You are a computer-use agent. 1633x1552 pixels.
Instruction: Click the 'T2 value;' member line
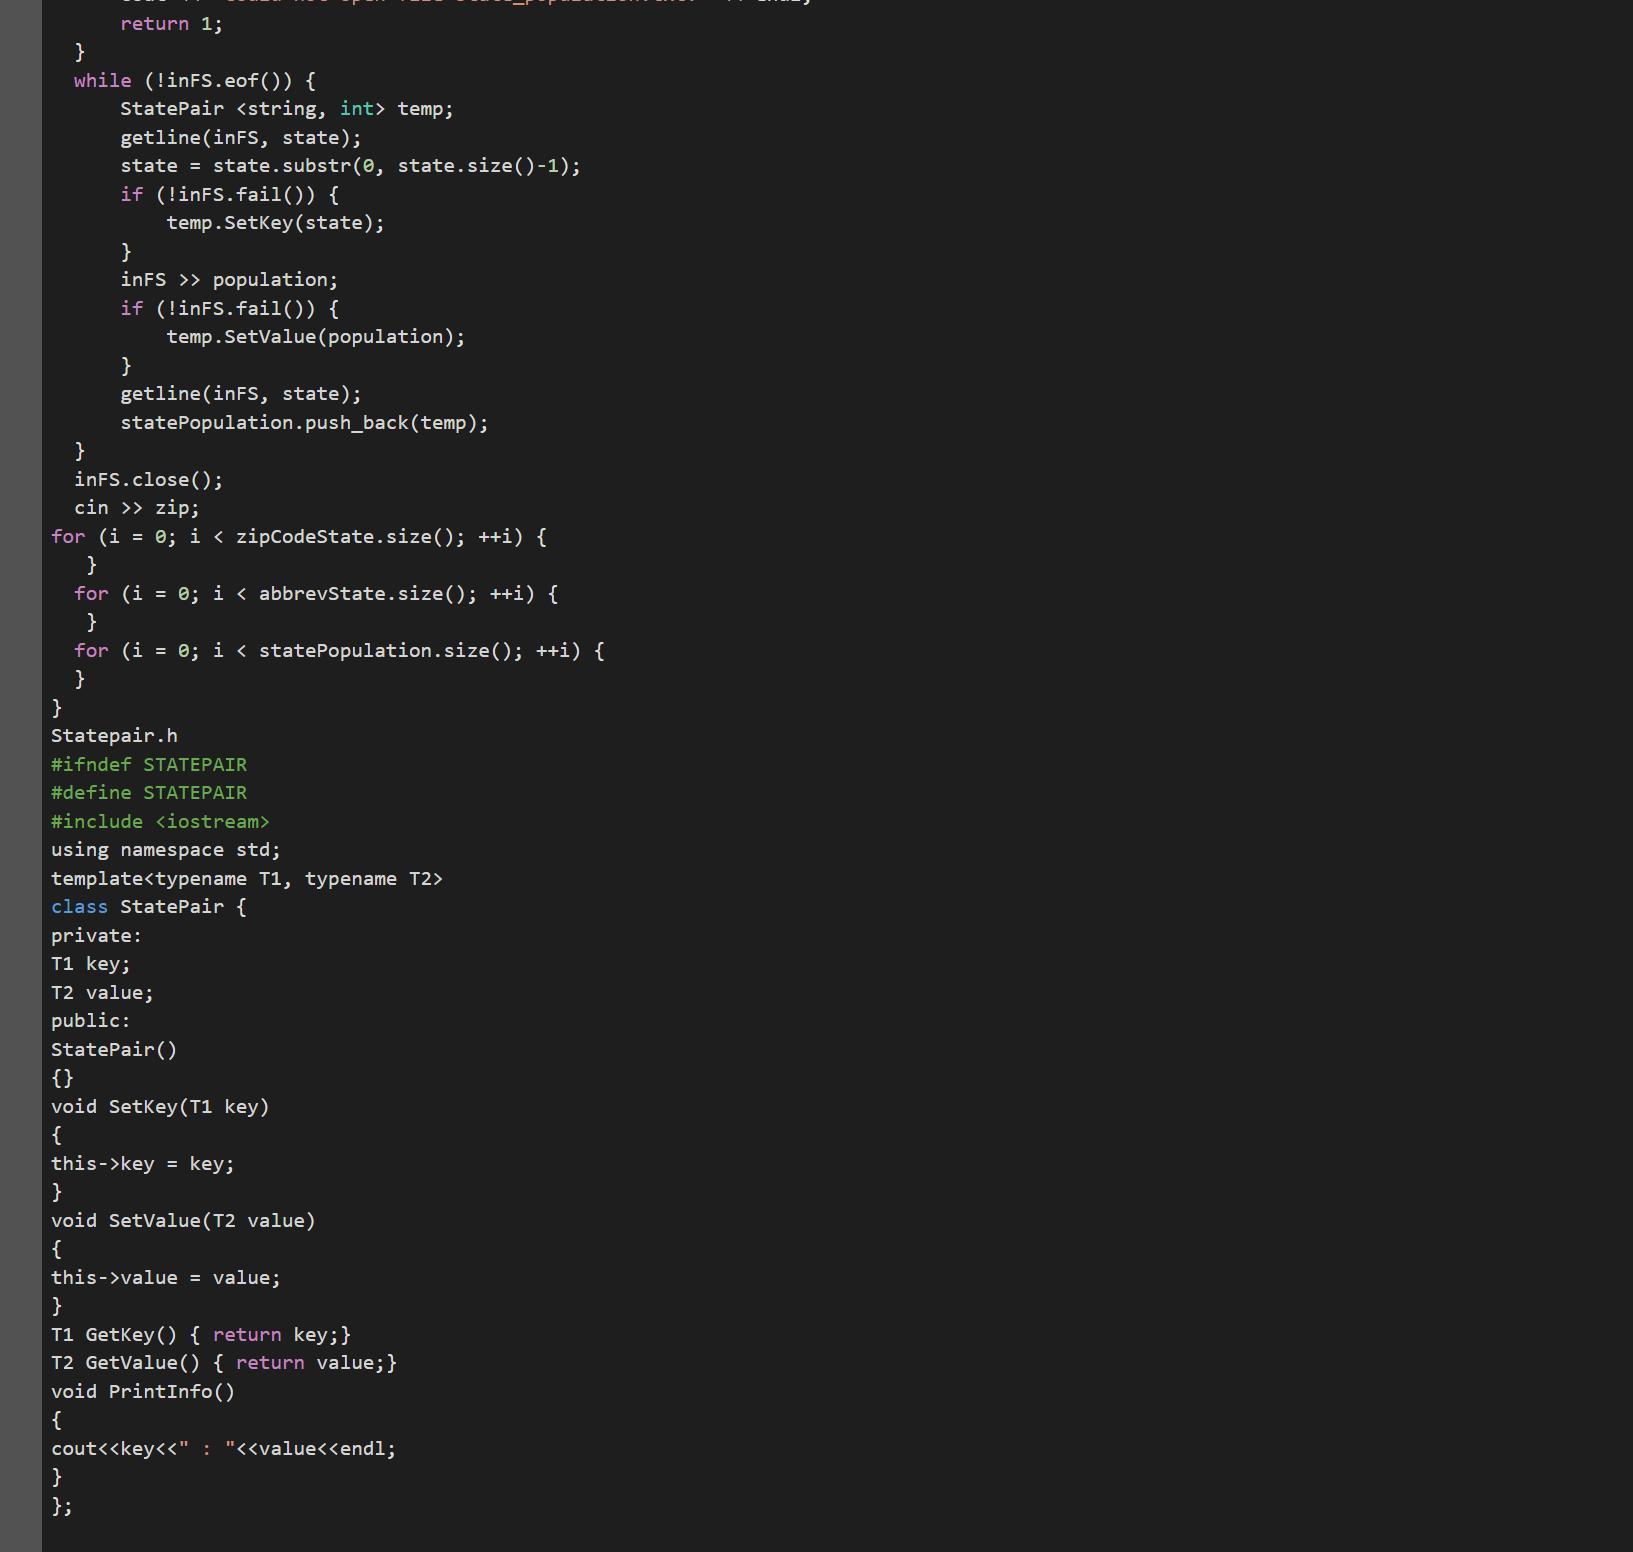tap(102, 993)
